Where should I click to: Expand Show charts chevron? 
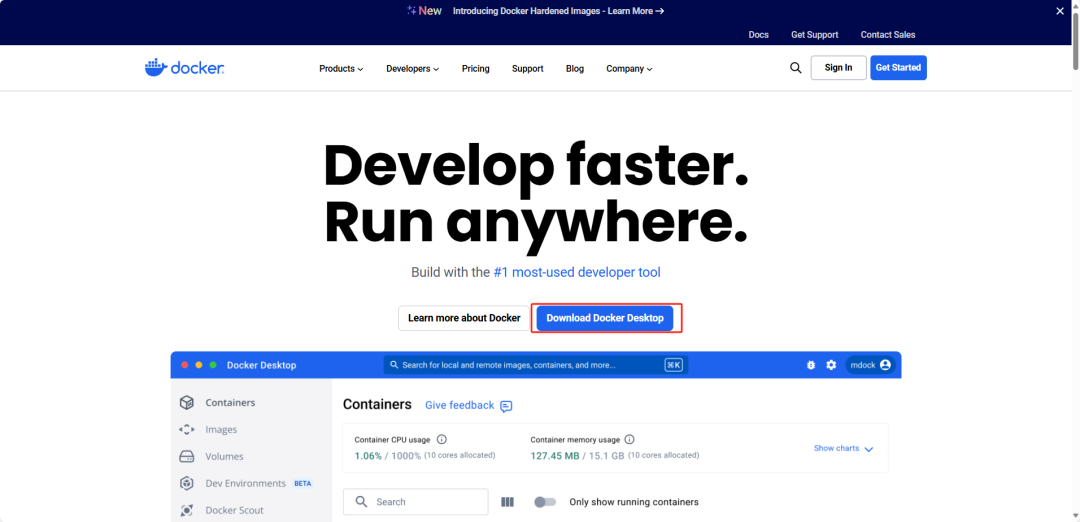[869, 449]
